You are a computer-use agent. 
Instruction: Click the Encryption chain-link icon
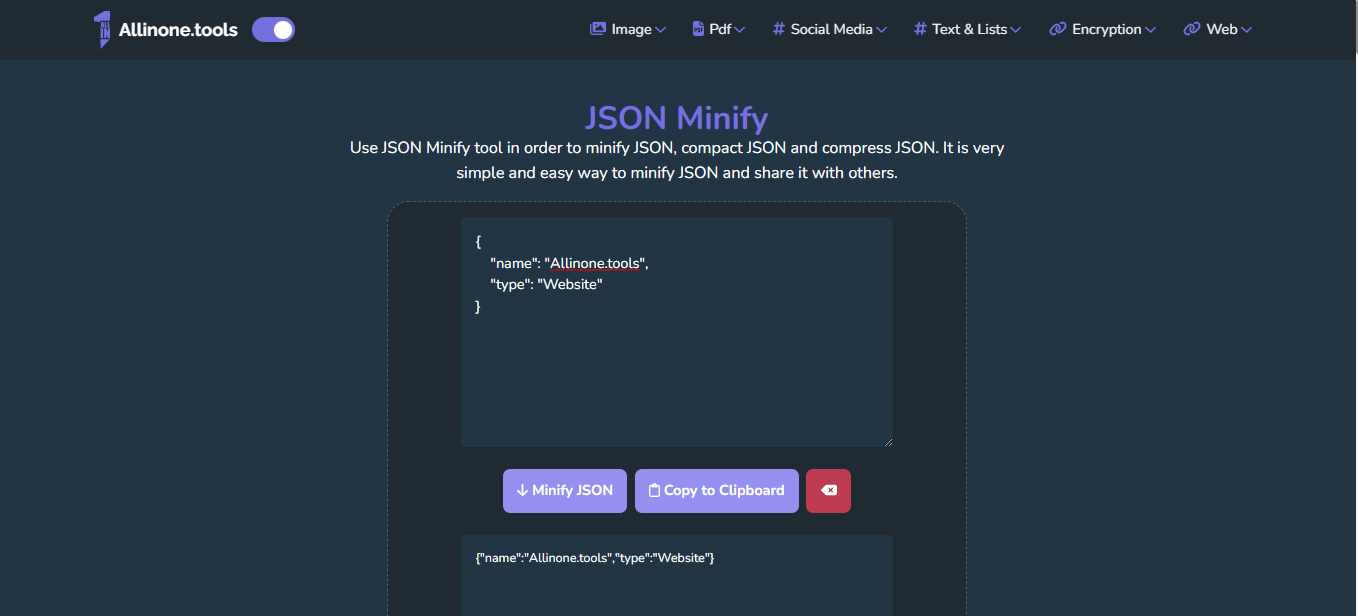(1057, 29)
